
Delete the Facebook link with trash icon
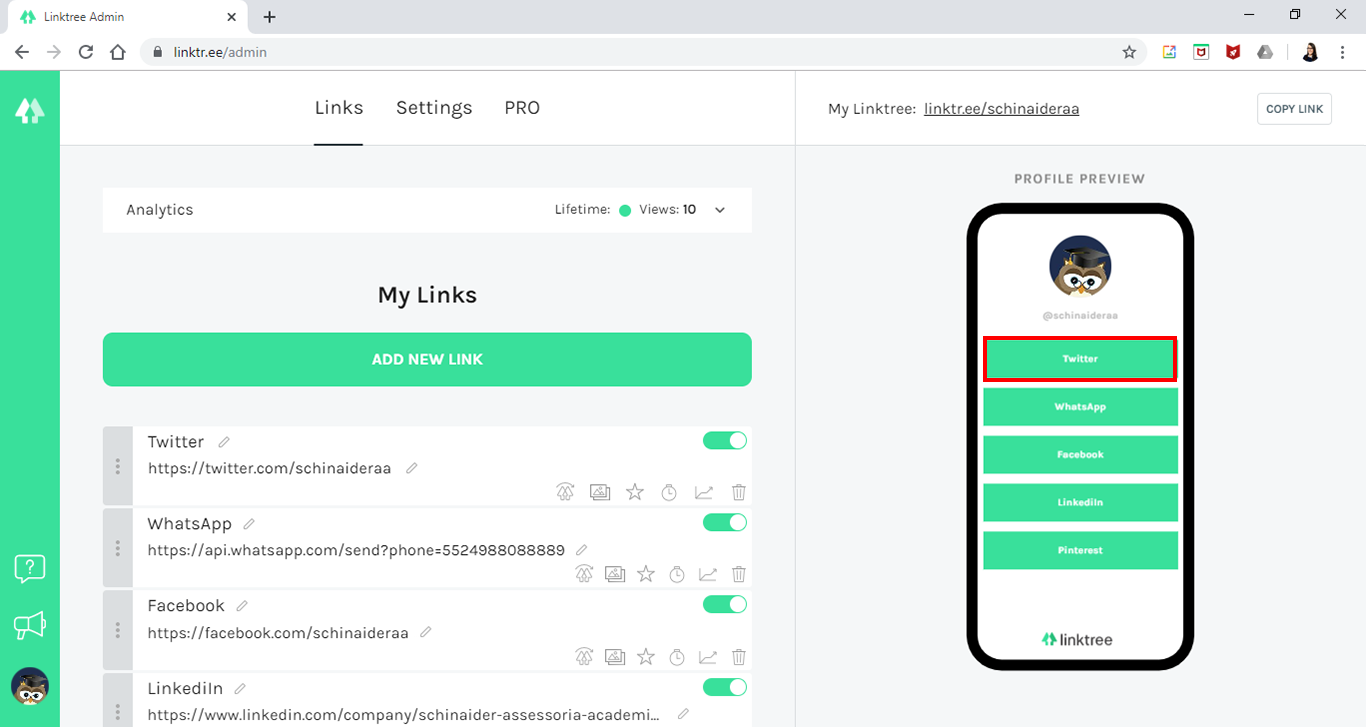tap(739, 657)
